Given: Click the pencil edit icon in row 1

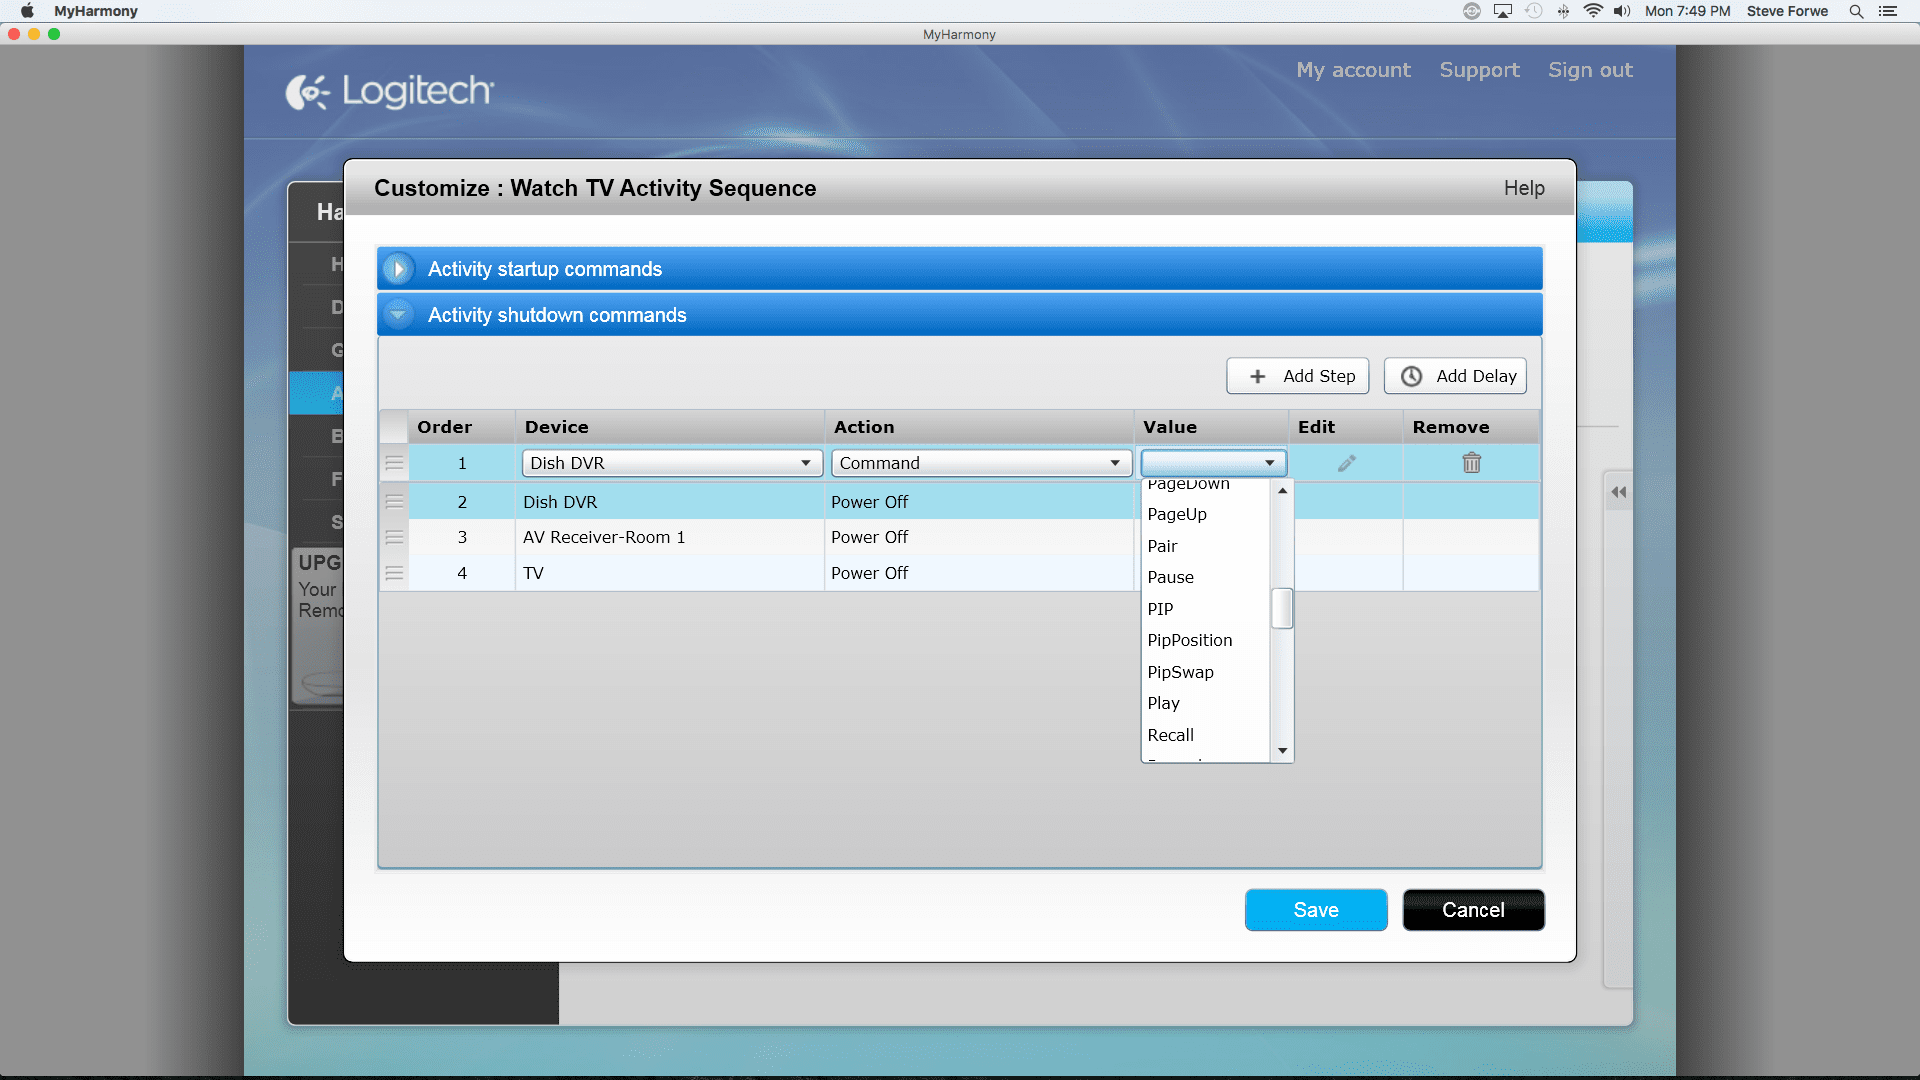Looking at the screenshot, I should (x=1347, y=463).
